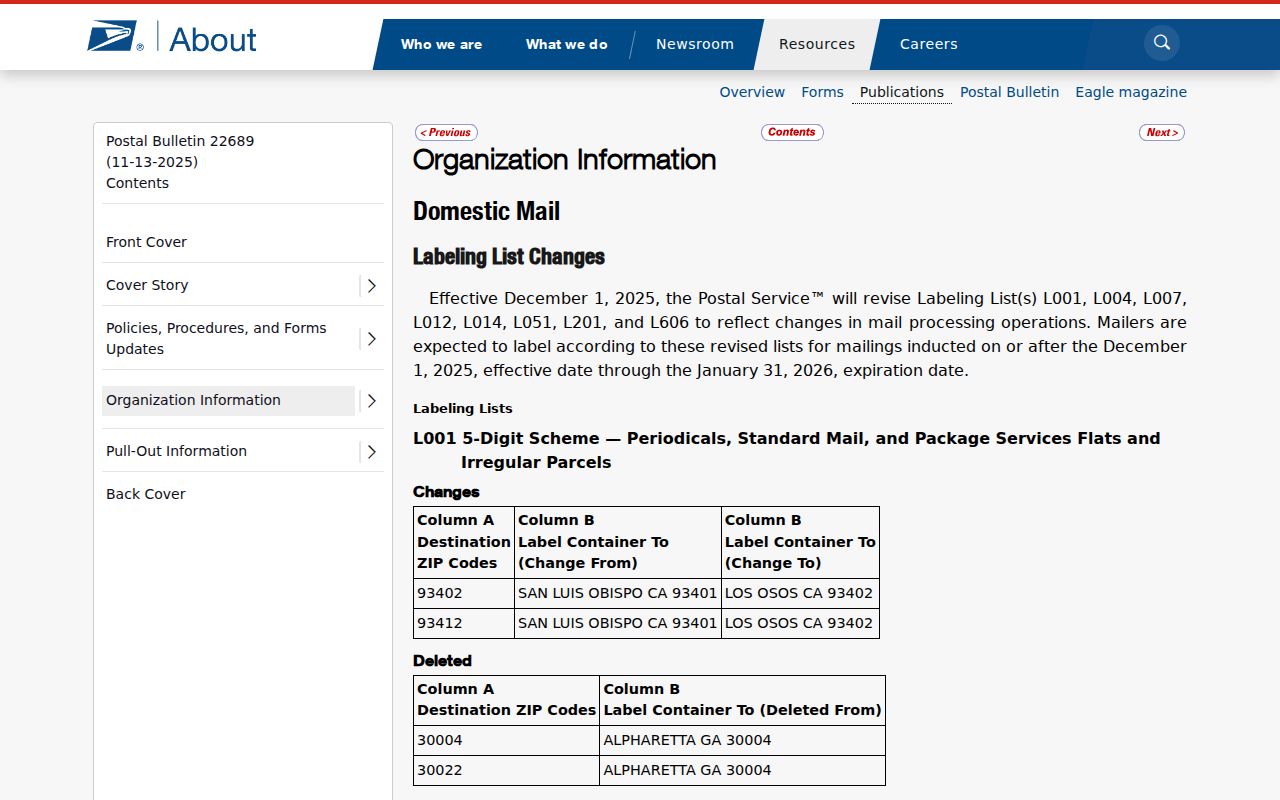The image size is (1280, 800).
Task: Click the Deleted table label
Action: (x=442, y=661)
